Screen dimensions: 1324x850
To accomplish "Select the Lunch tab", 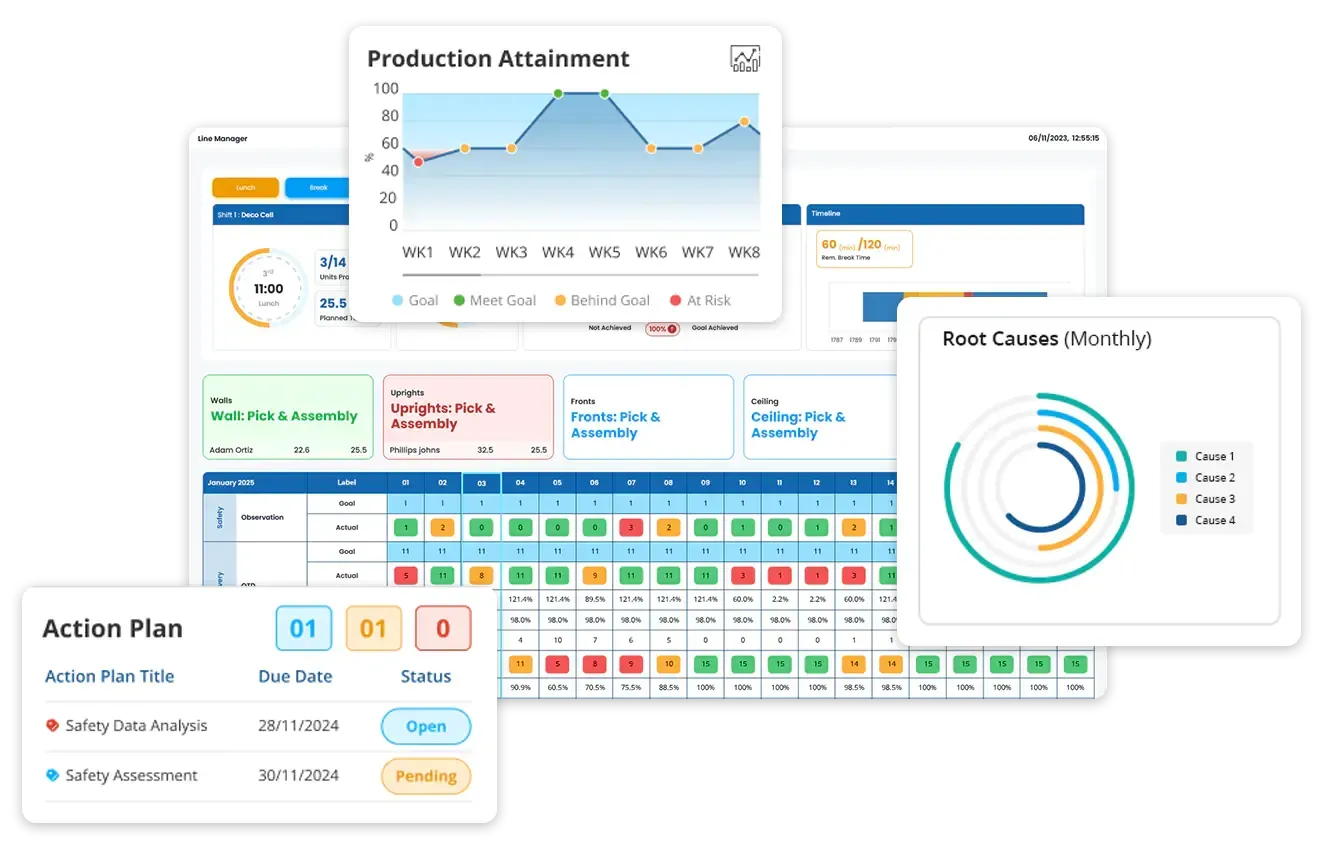I will (x=245, y=187).
